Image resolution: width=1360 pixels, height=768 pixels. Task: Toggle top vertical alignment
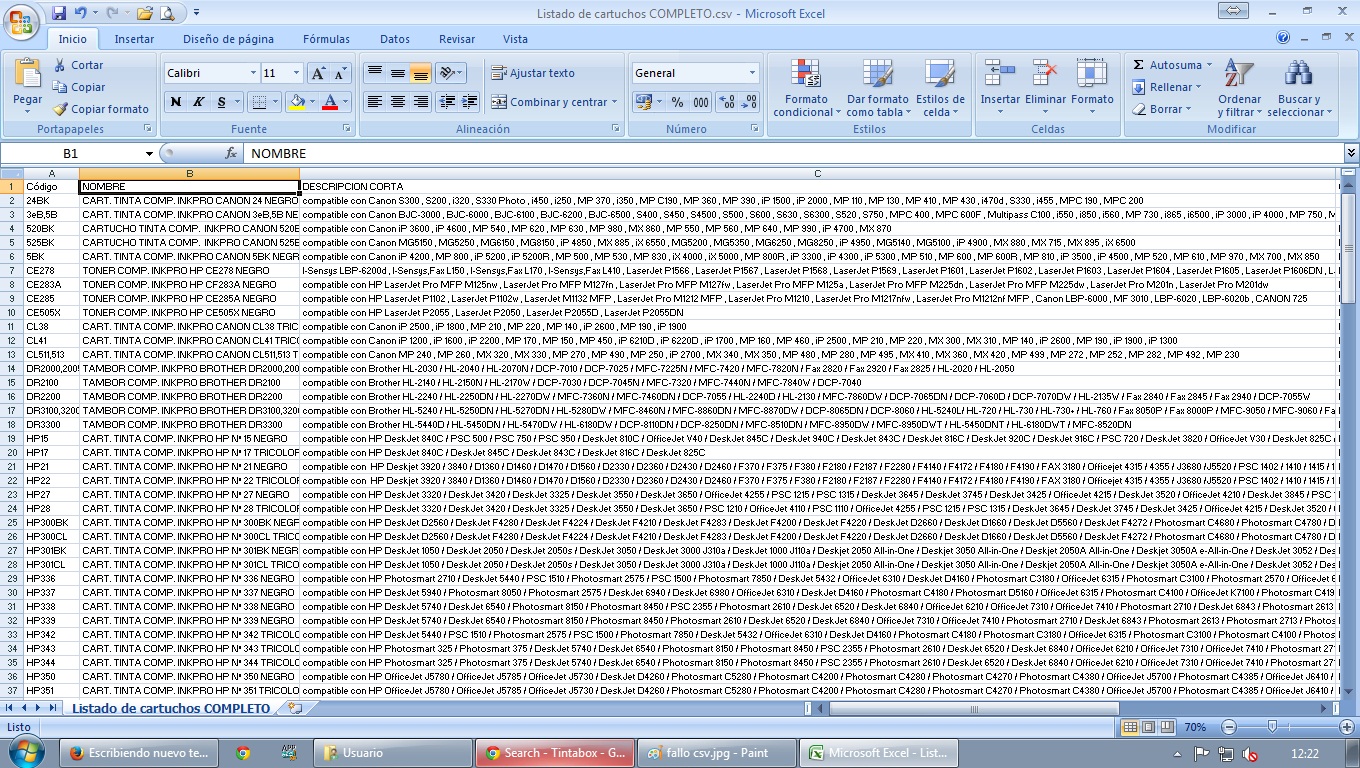[x=374, y=73]
